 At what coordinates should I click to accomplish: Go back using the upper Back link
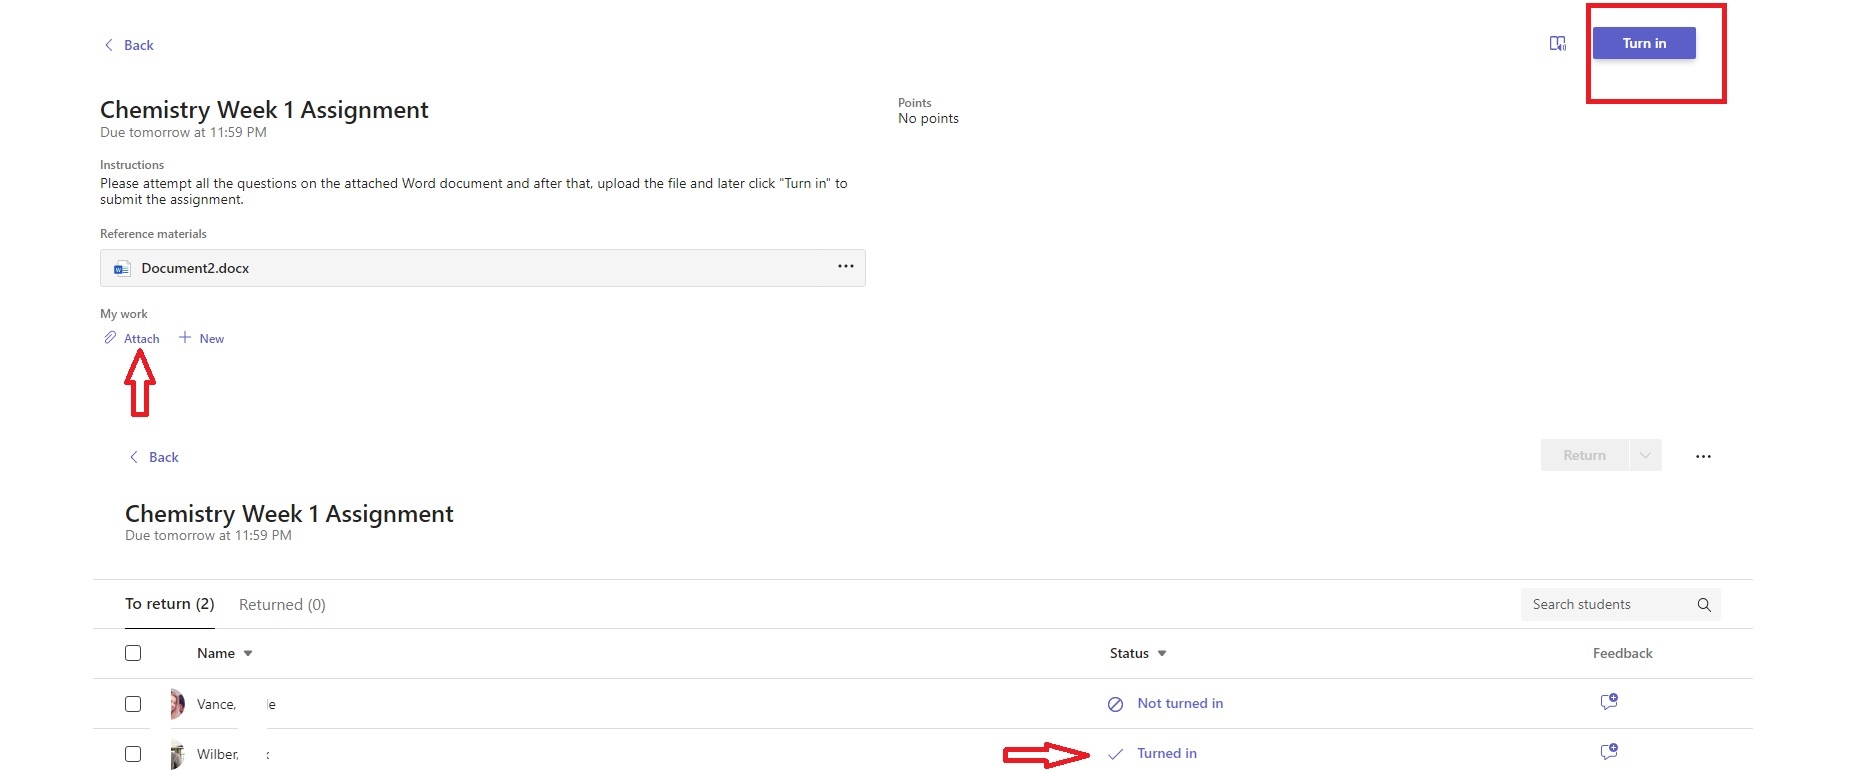coord(129,45)
